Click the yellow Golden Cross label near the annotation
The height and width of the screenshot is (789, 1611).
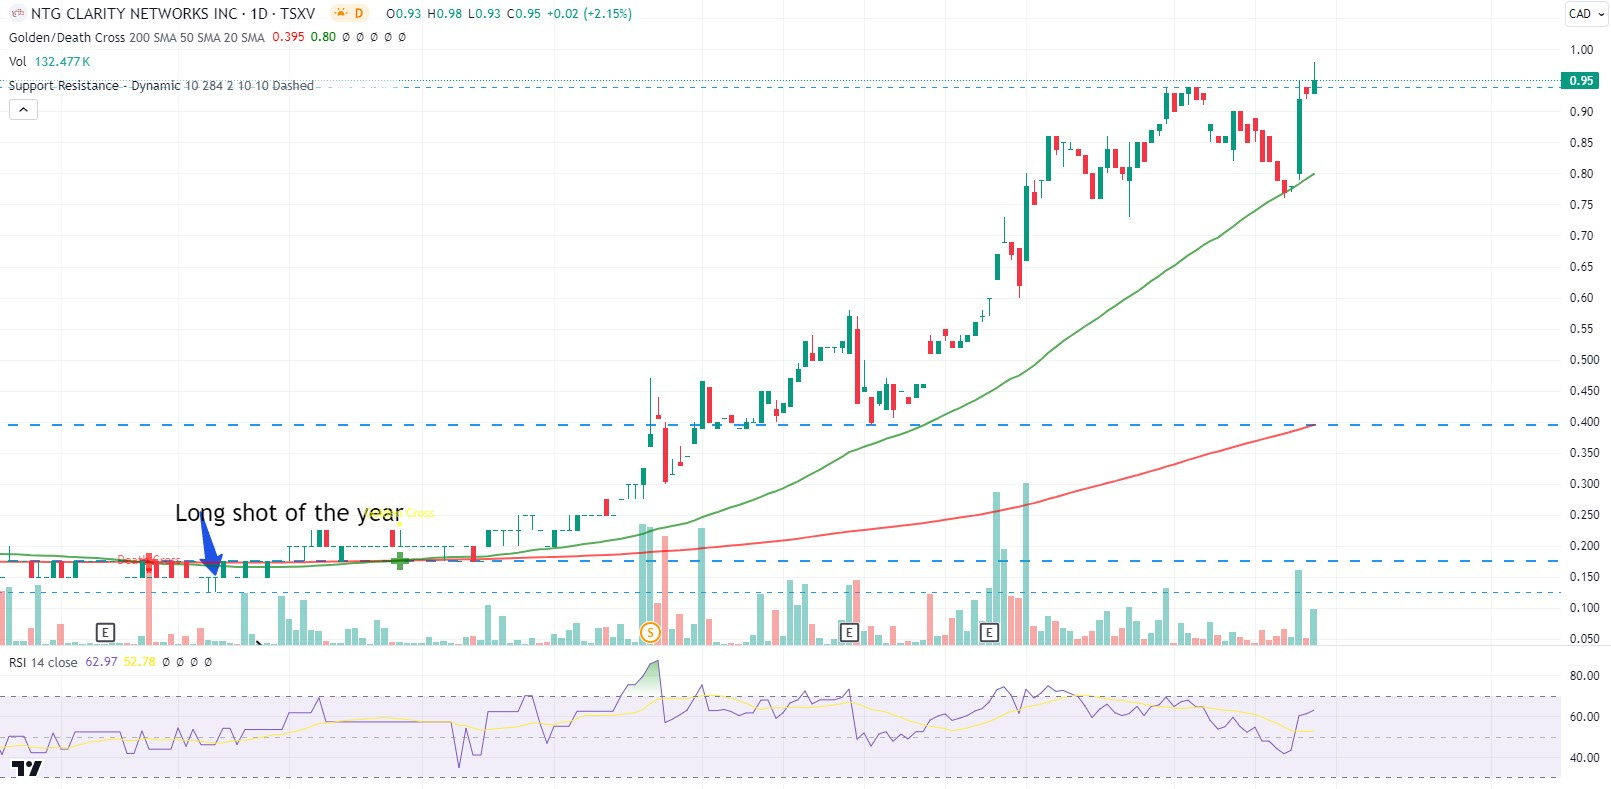click(400, 513)
